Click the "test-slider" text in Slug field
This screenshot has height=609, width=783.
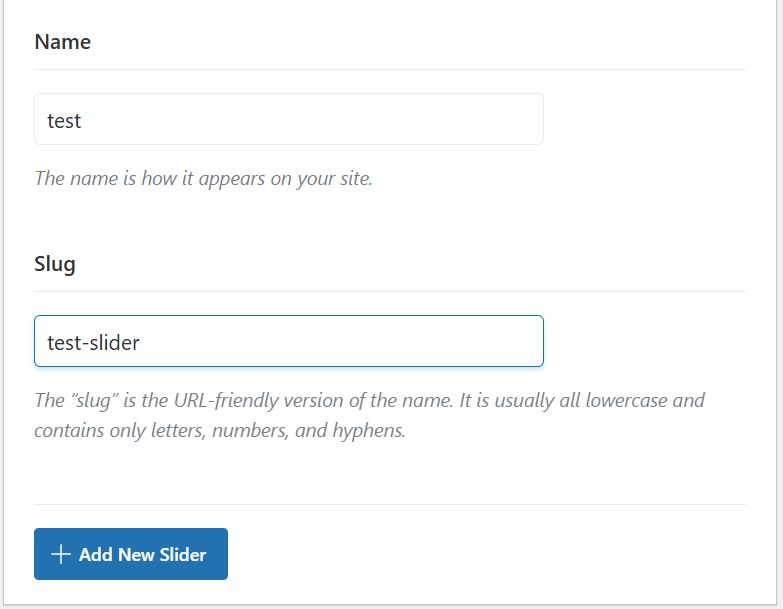coord(93,343)
